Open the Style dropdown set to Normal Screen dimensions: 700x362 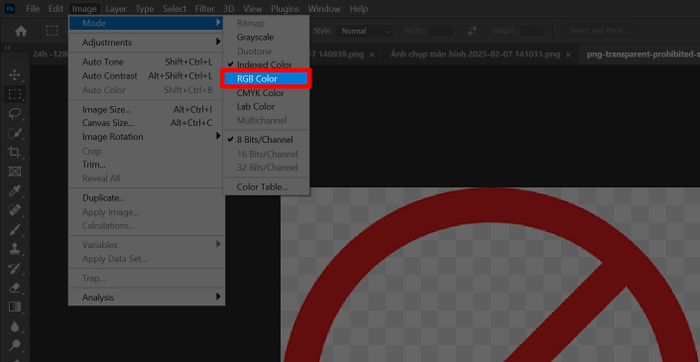[365, 31]
